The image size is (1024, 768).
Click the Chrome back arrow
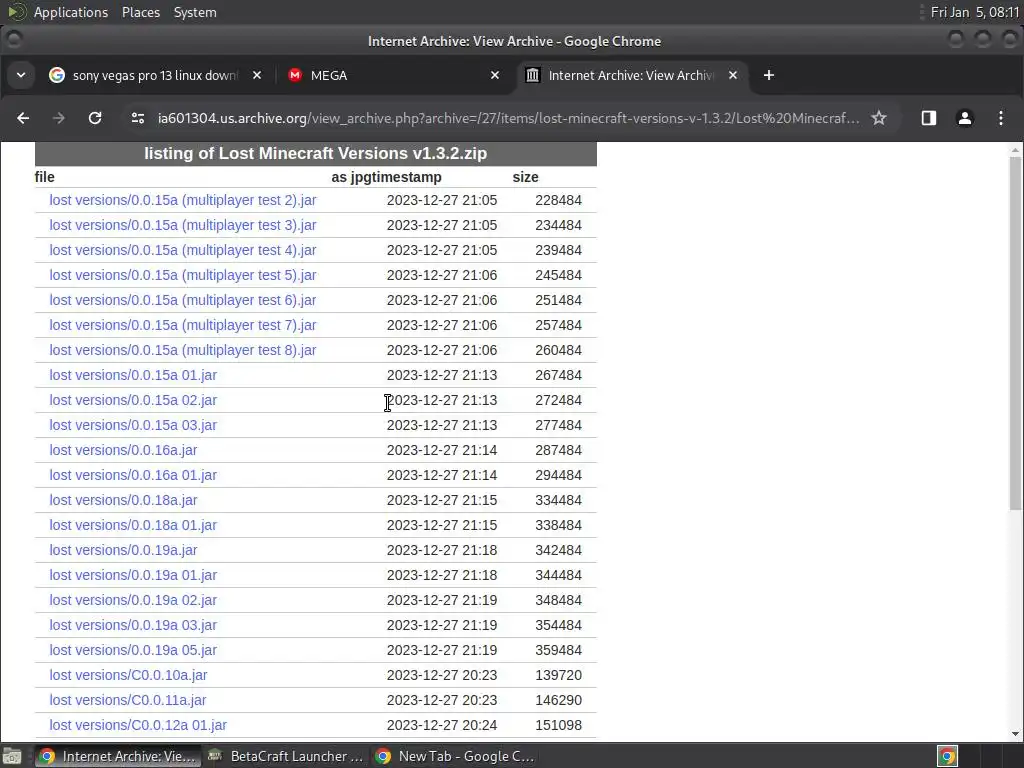coord(23,118)
